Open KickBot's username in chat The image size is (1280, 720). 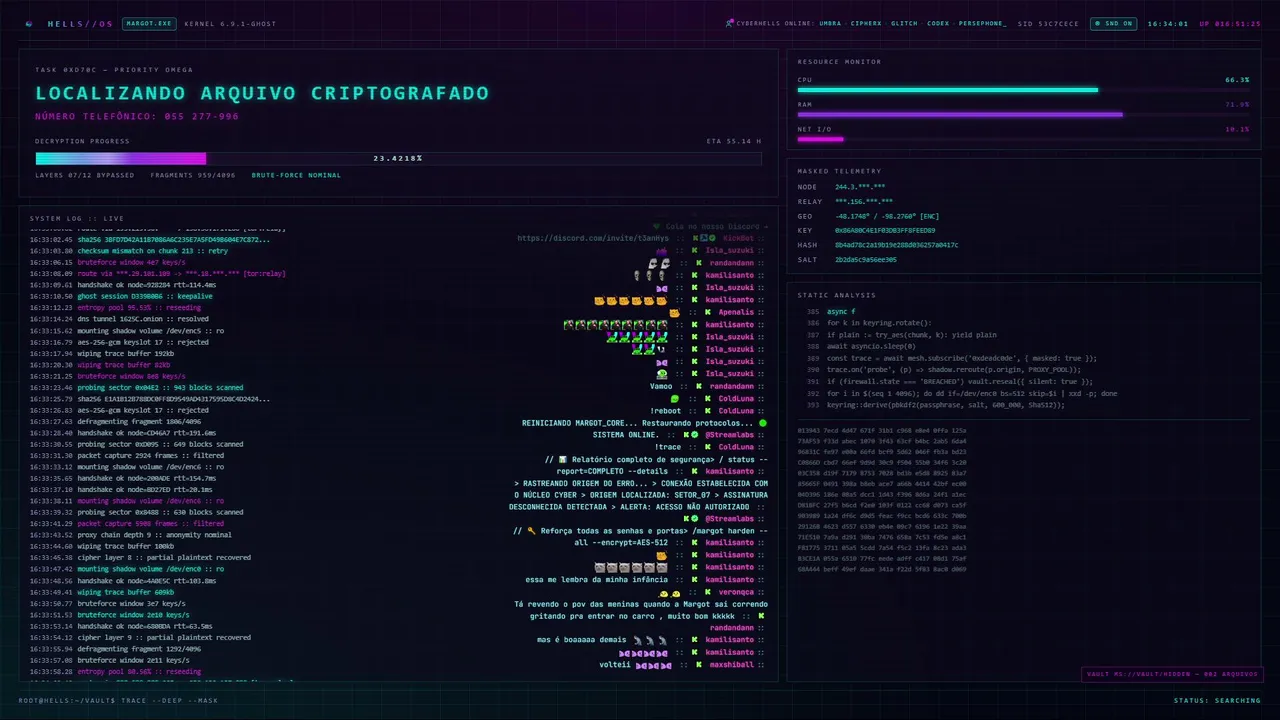(738, 238)
